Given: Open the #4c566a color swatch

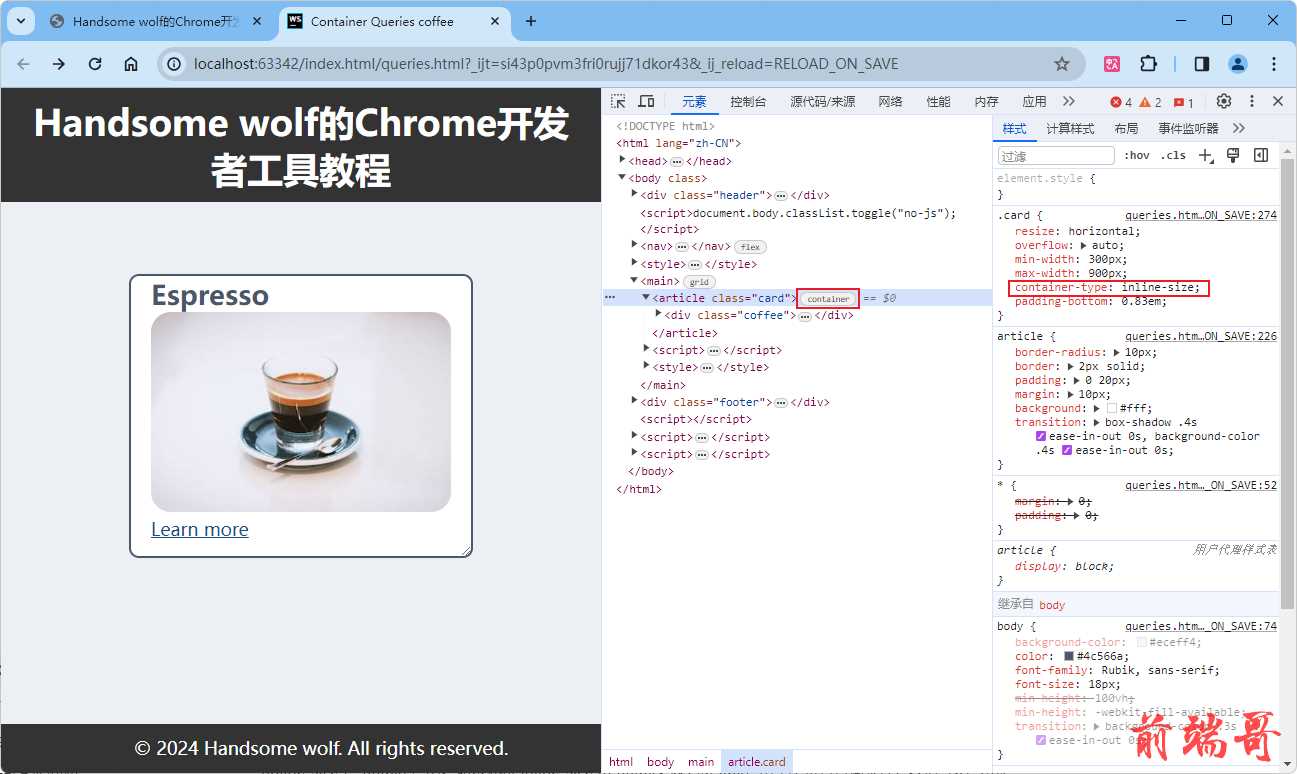Looking at the screenshot, I should point(1069,656).
